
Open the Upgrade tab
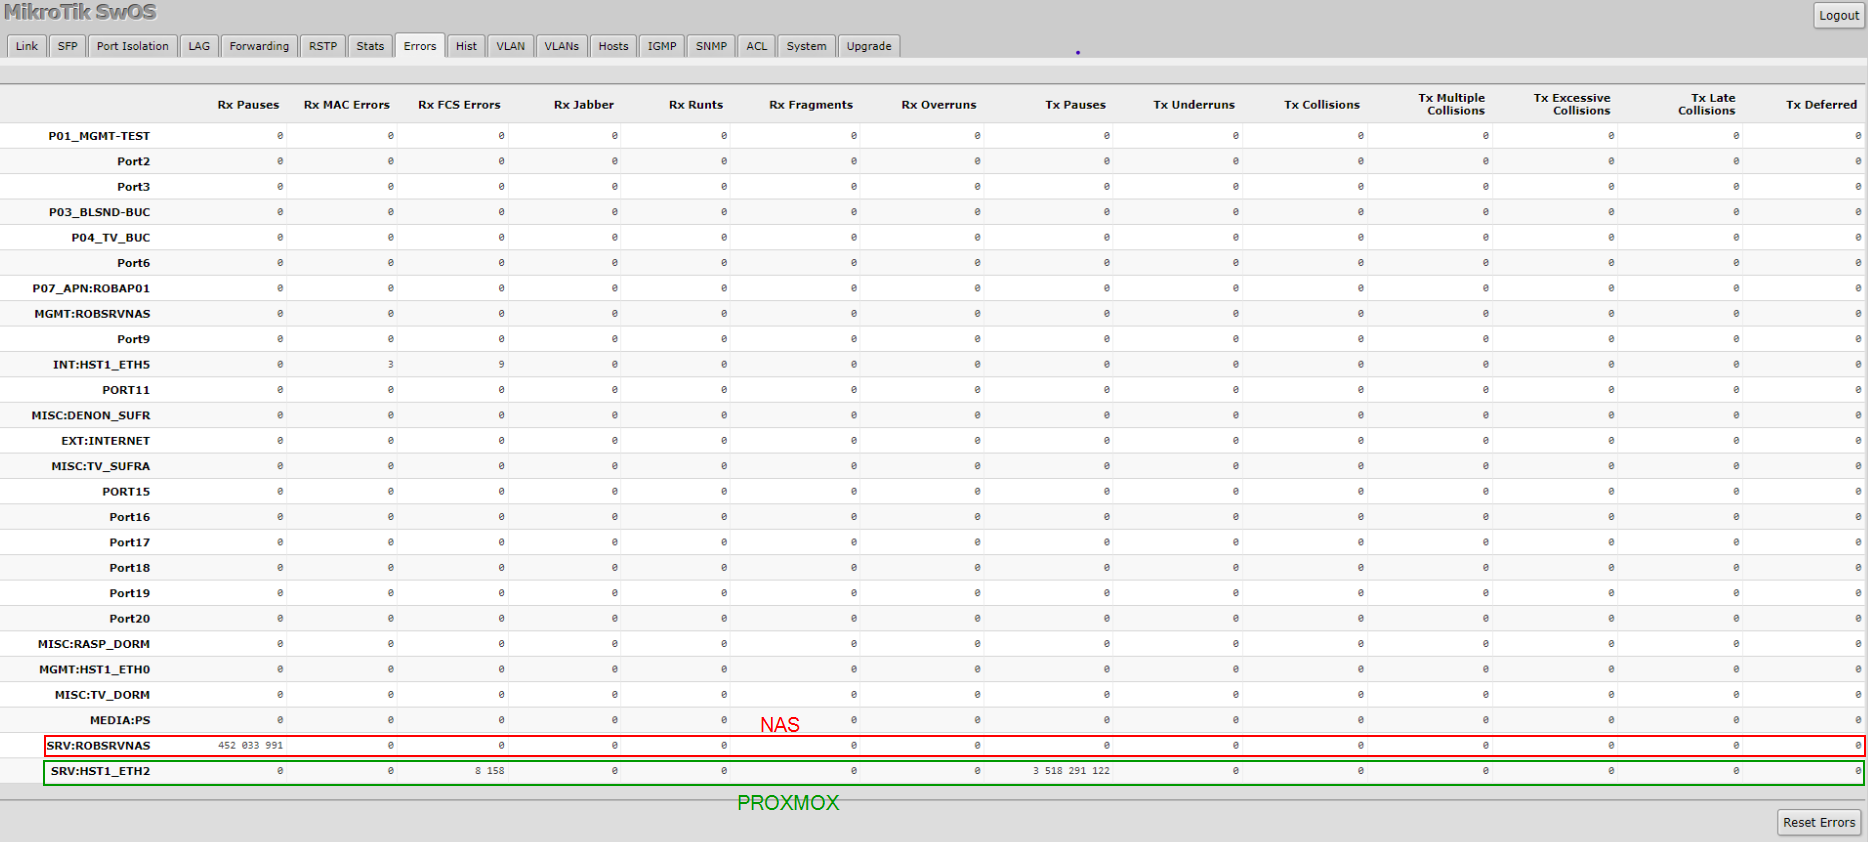tap(869, 46)
